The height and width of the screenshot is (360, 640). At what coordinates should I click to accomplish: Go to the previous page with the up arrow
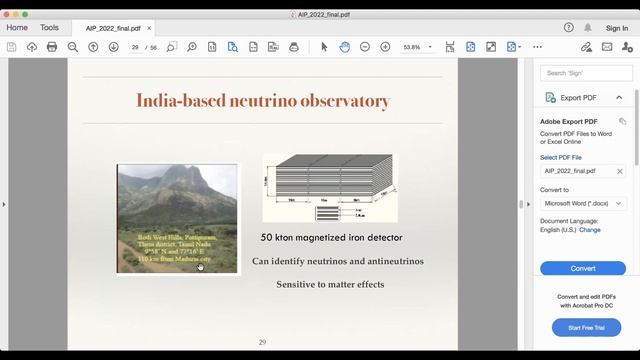point(93,47)
